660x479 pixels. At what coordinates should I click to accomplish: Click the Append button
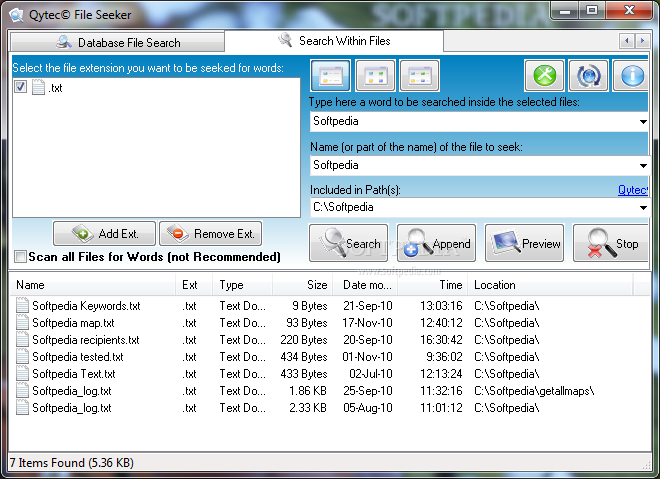click(x=436, y=243)
